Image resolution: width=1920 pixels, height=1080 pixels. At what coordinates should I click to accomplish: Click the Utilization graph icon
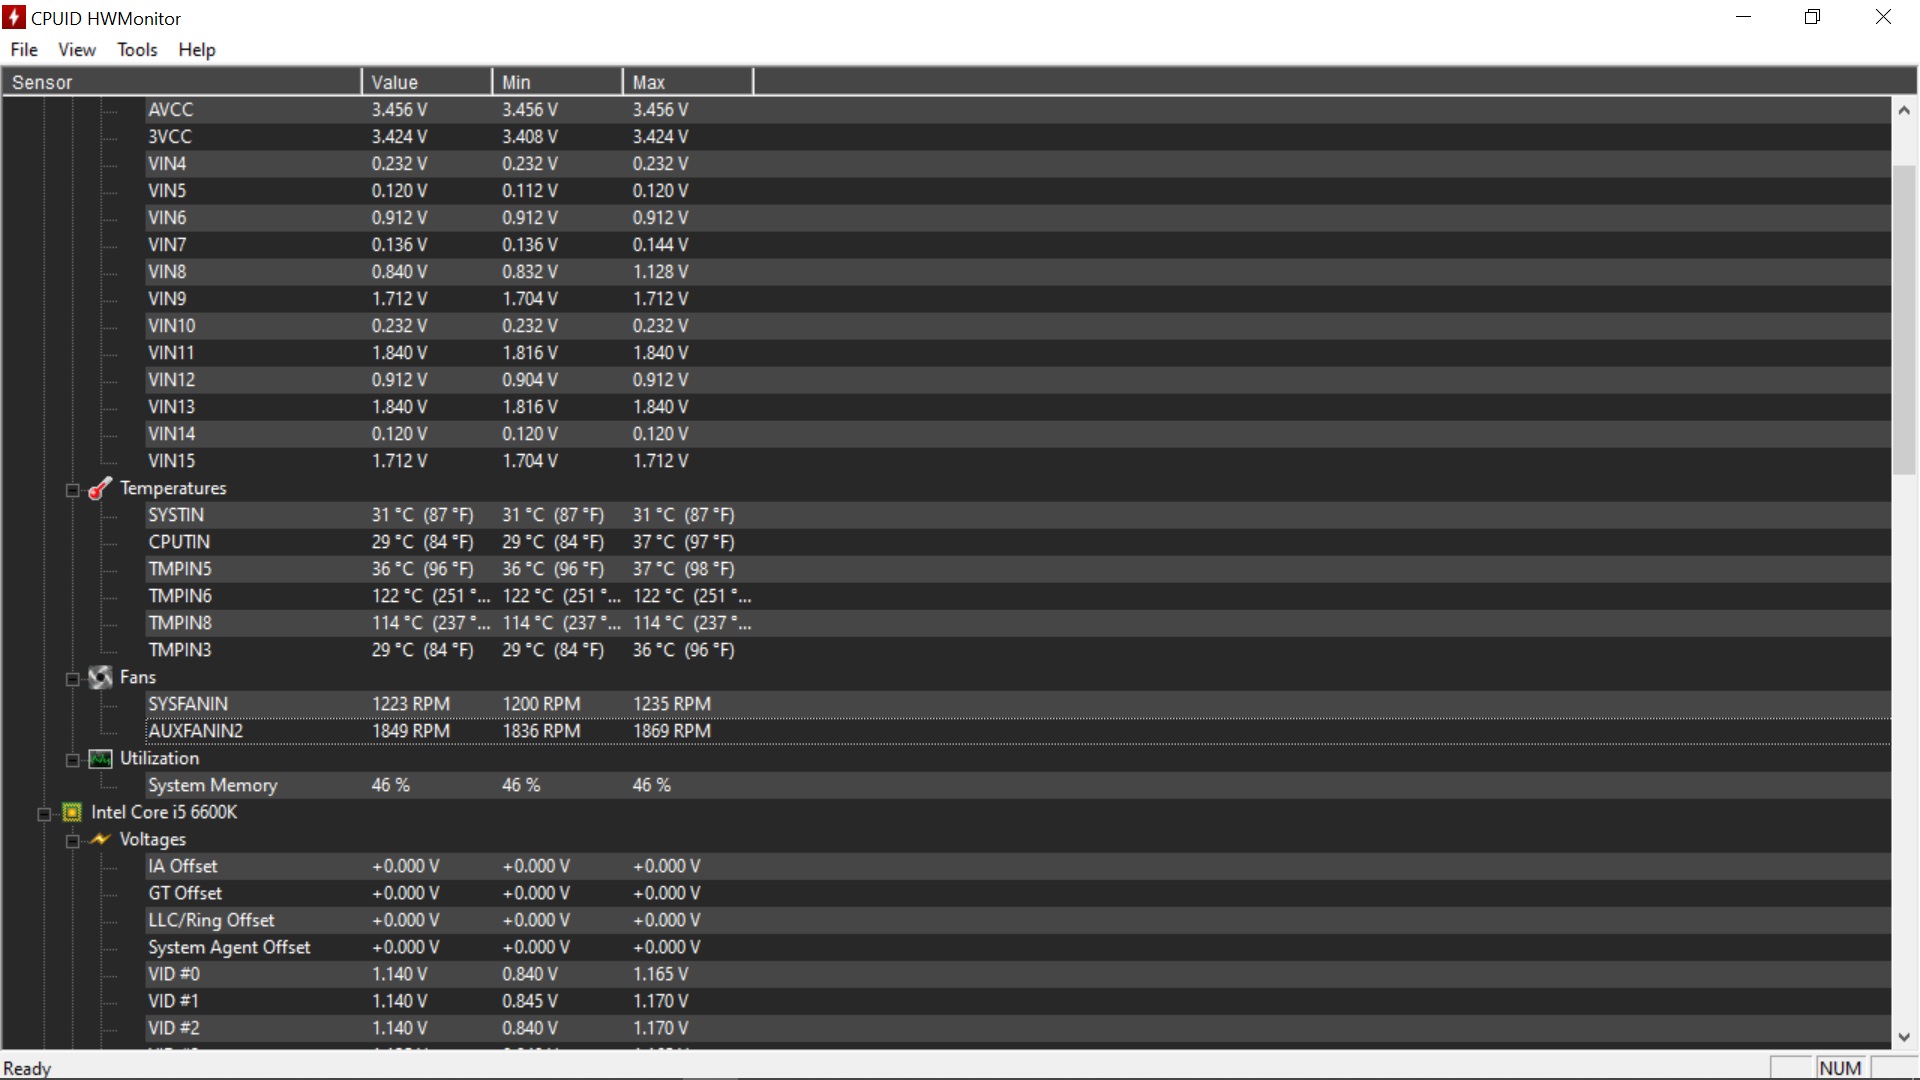[x=100, y=759]
